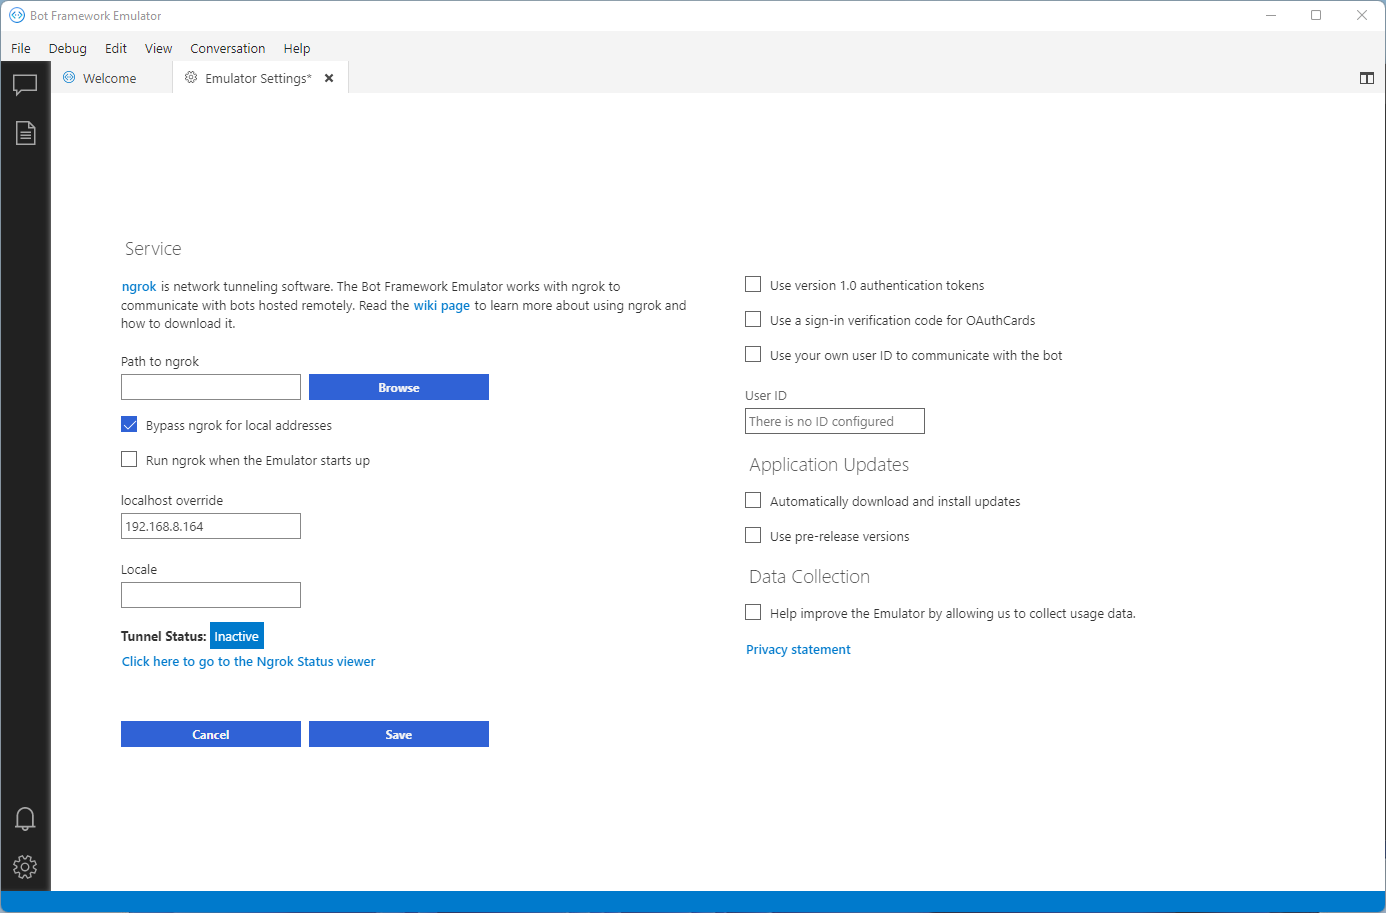
Task: Open the resources document sidebar icon
Action: 25,133
